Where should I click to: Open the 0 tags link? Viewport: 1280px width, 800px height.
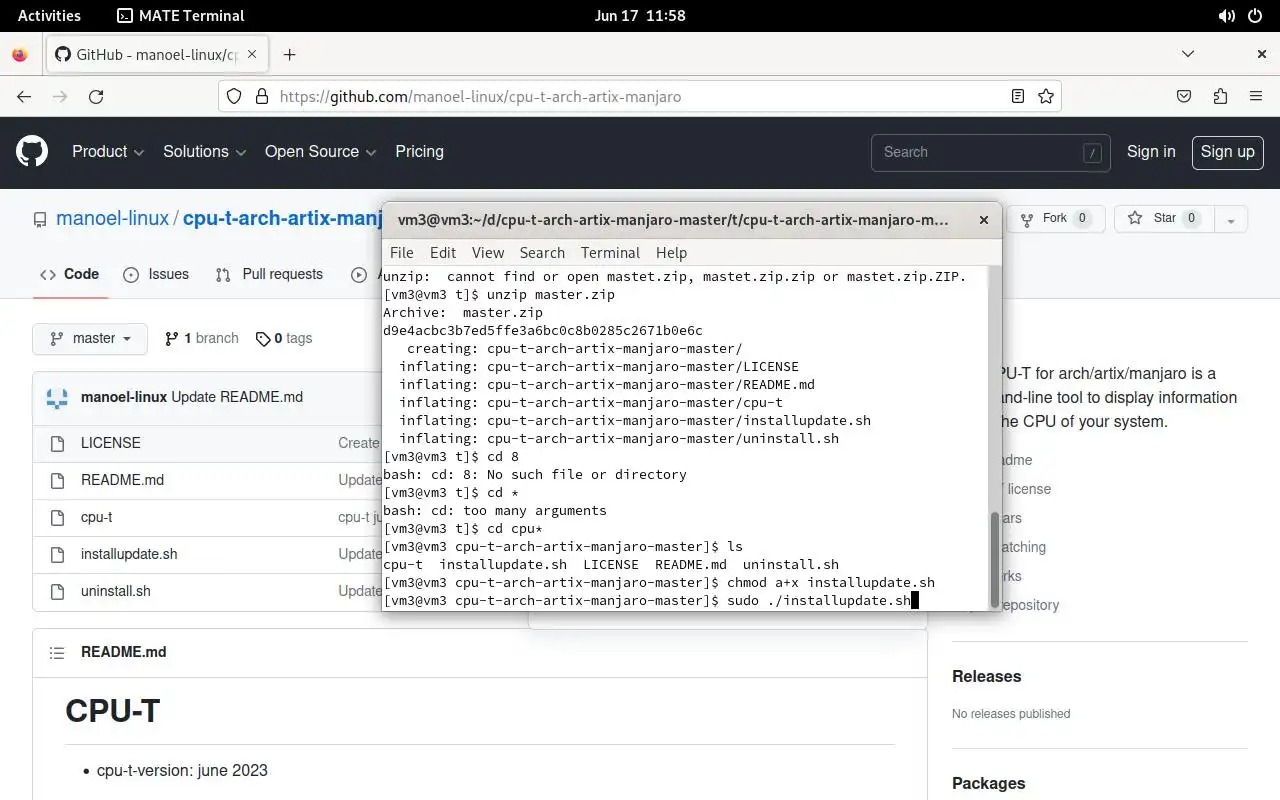click(283, 339)
